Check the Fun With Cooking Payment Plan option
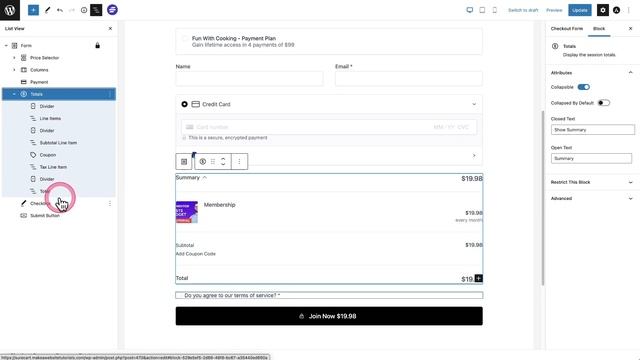Viewport: 640px width, 360px height. click(185, 38)
